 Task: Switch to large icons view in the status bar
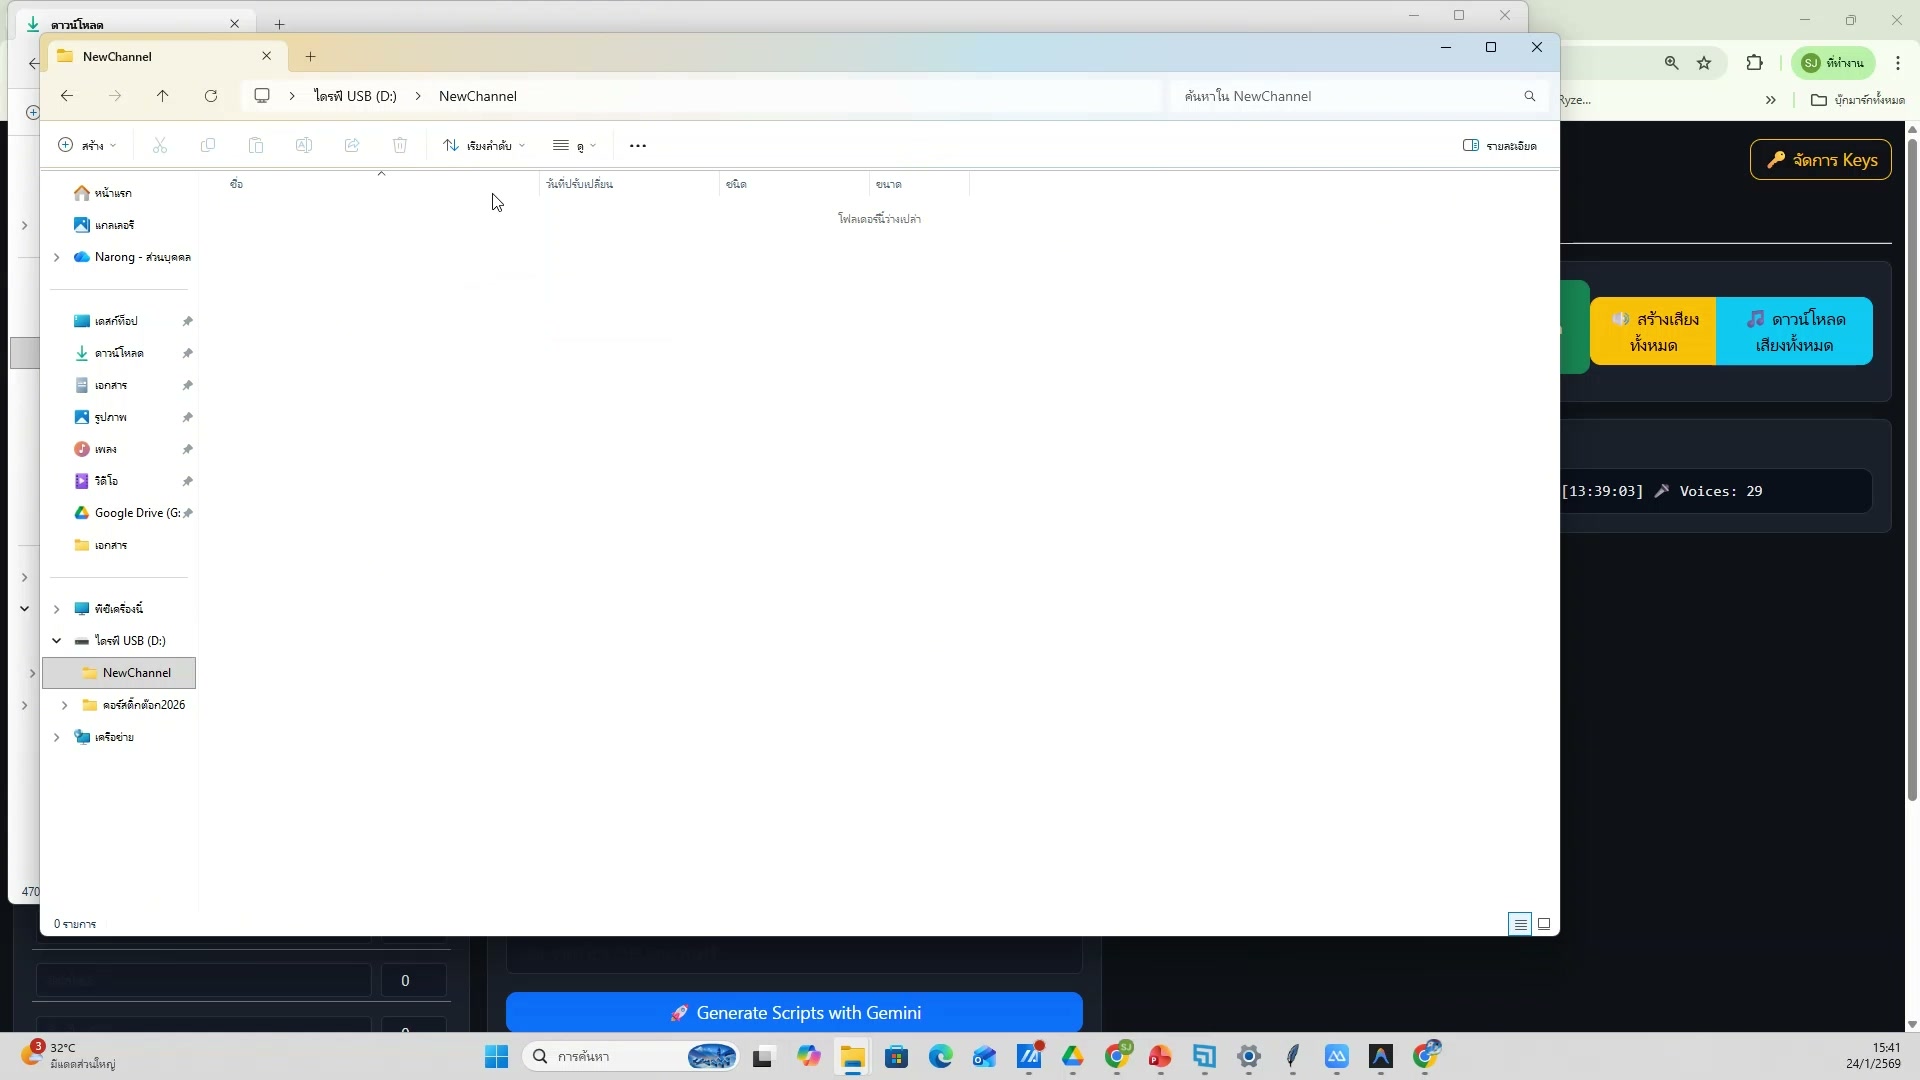click(1544, 924)
